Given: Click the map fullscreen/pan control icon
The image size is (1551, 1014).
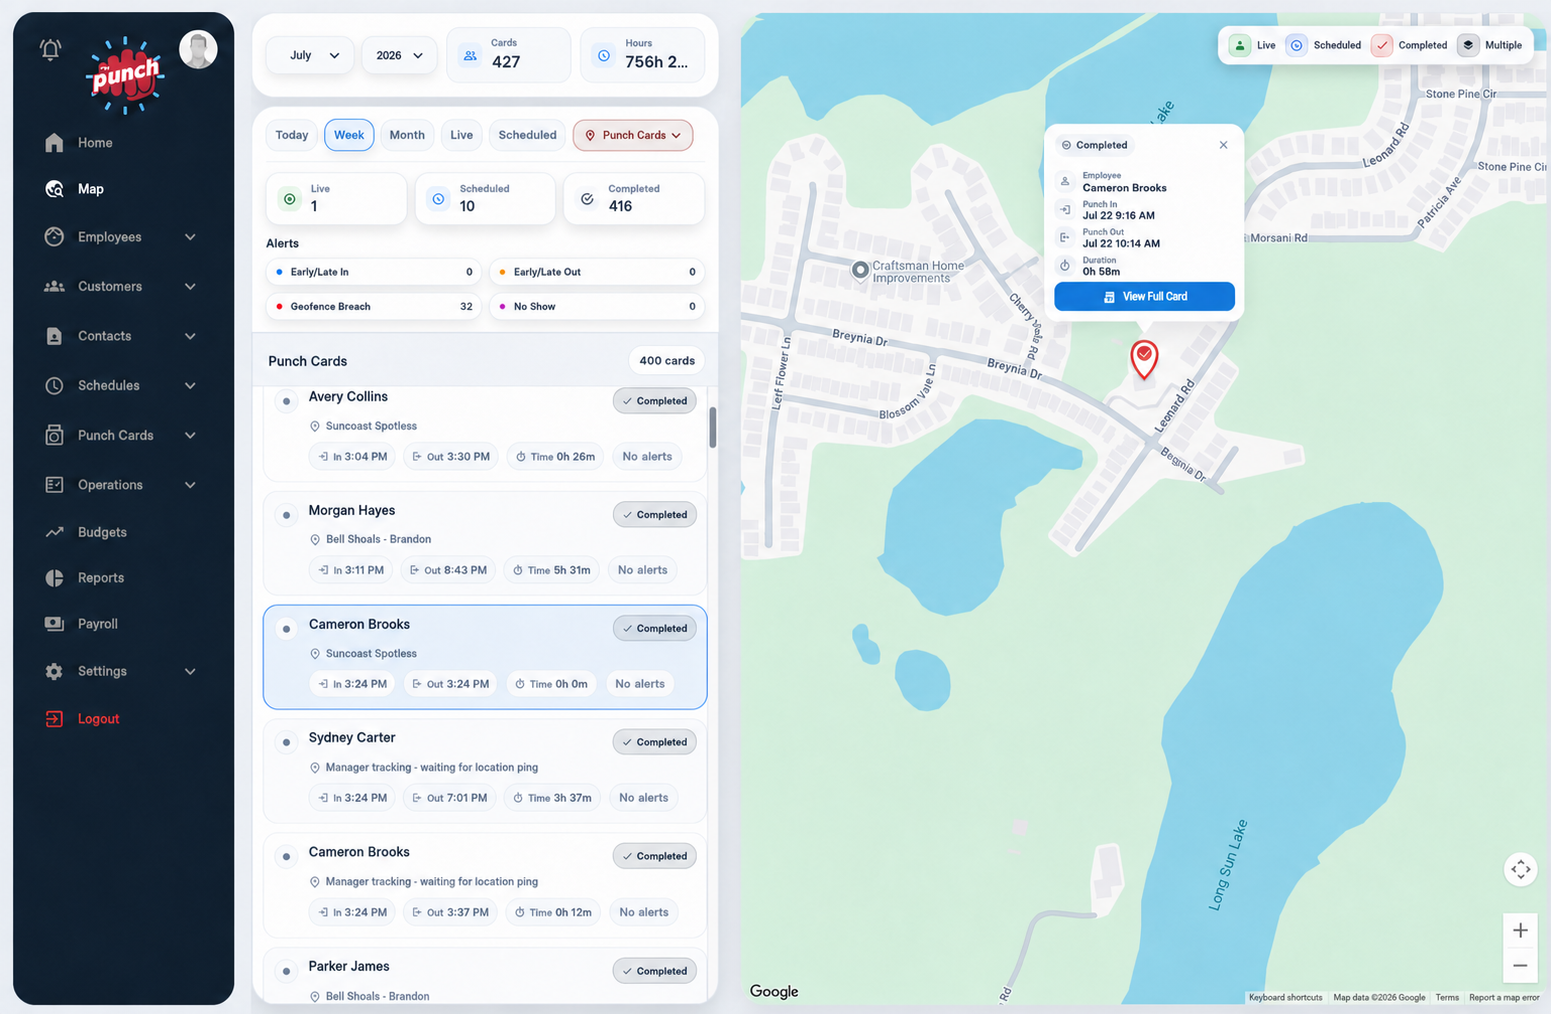Looking at the screenshot, I should pyautogui.click(x=1520, y=869).
